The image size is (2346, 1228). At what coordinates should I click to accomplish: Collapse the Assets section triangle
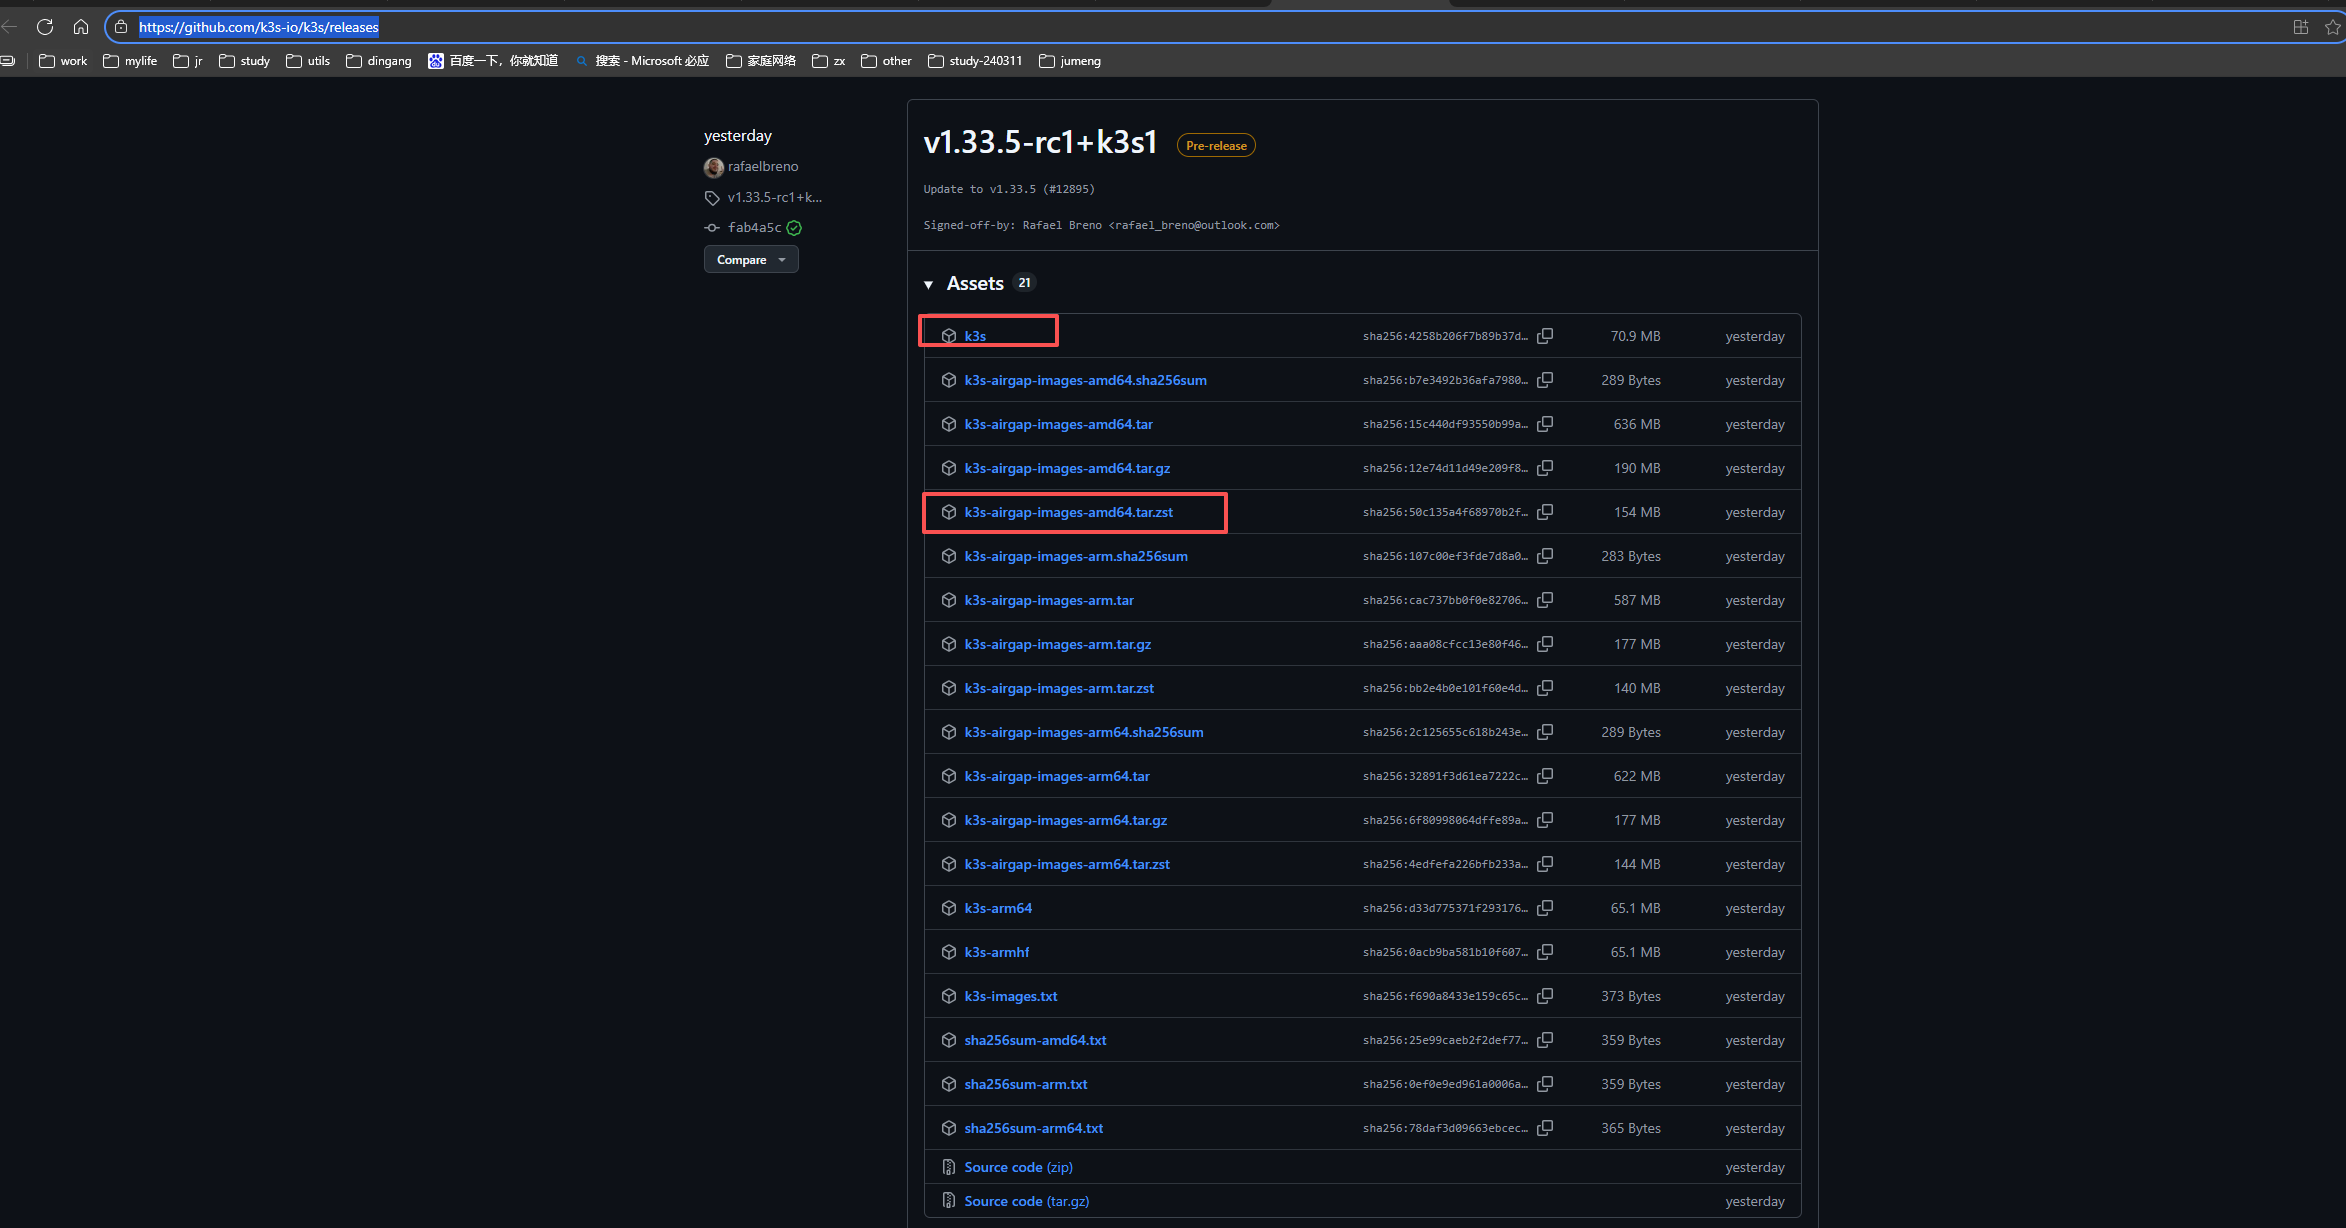point(929,285)
